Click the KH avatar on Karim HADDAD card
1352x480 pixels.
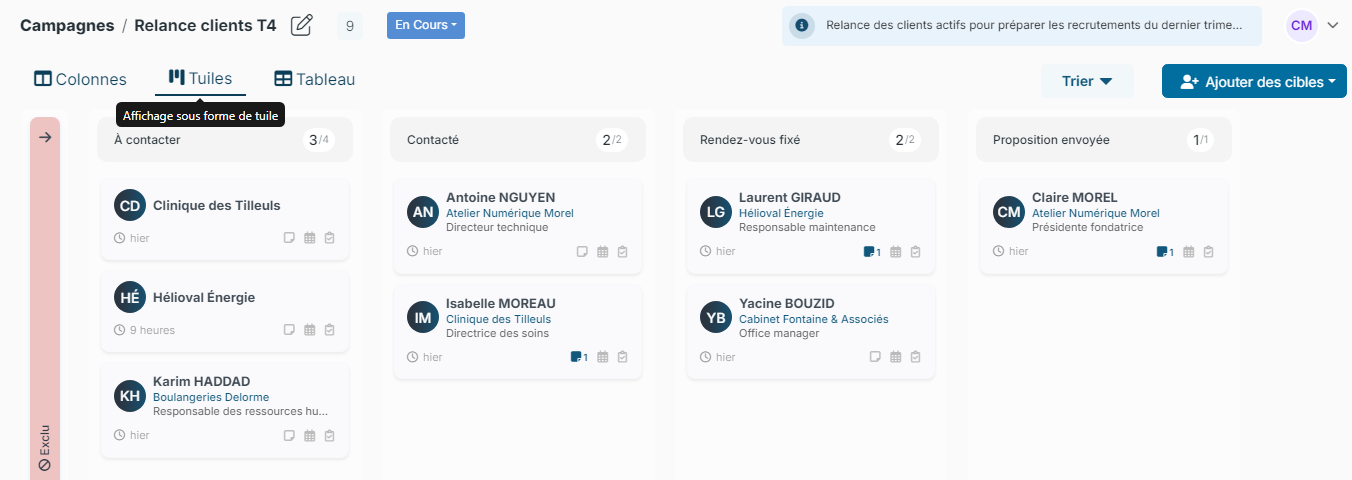pyautogui.click(x=130, y=396)
